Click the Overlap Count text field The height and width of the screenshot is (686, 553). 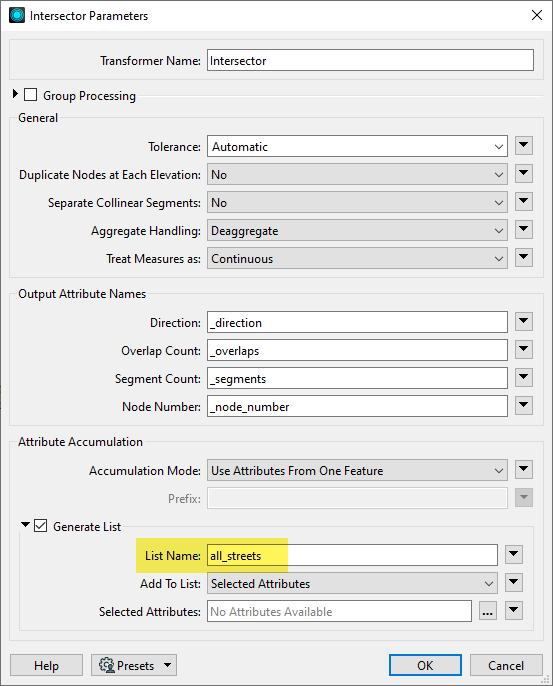click(357, 350)
